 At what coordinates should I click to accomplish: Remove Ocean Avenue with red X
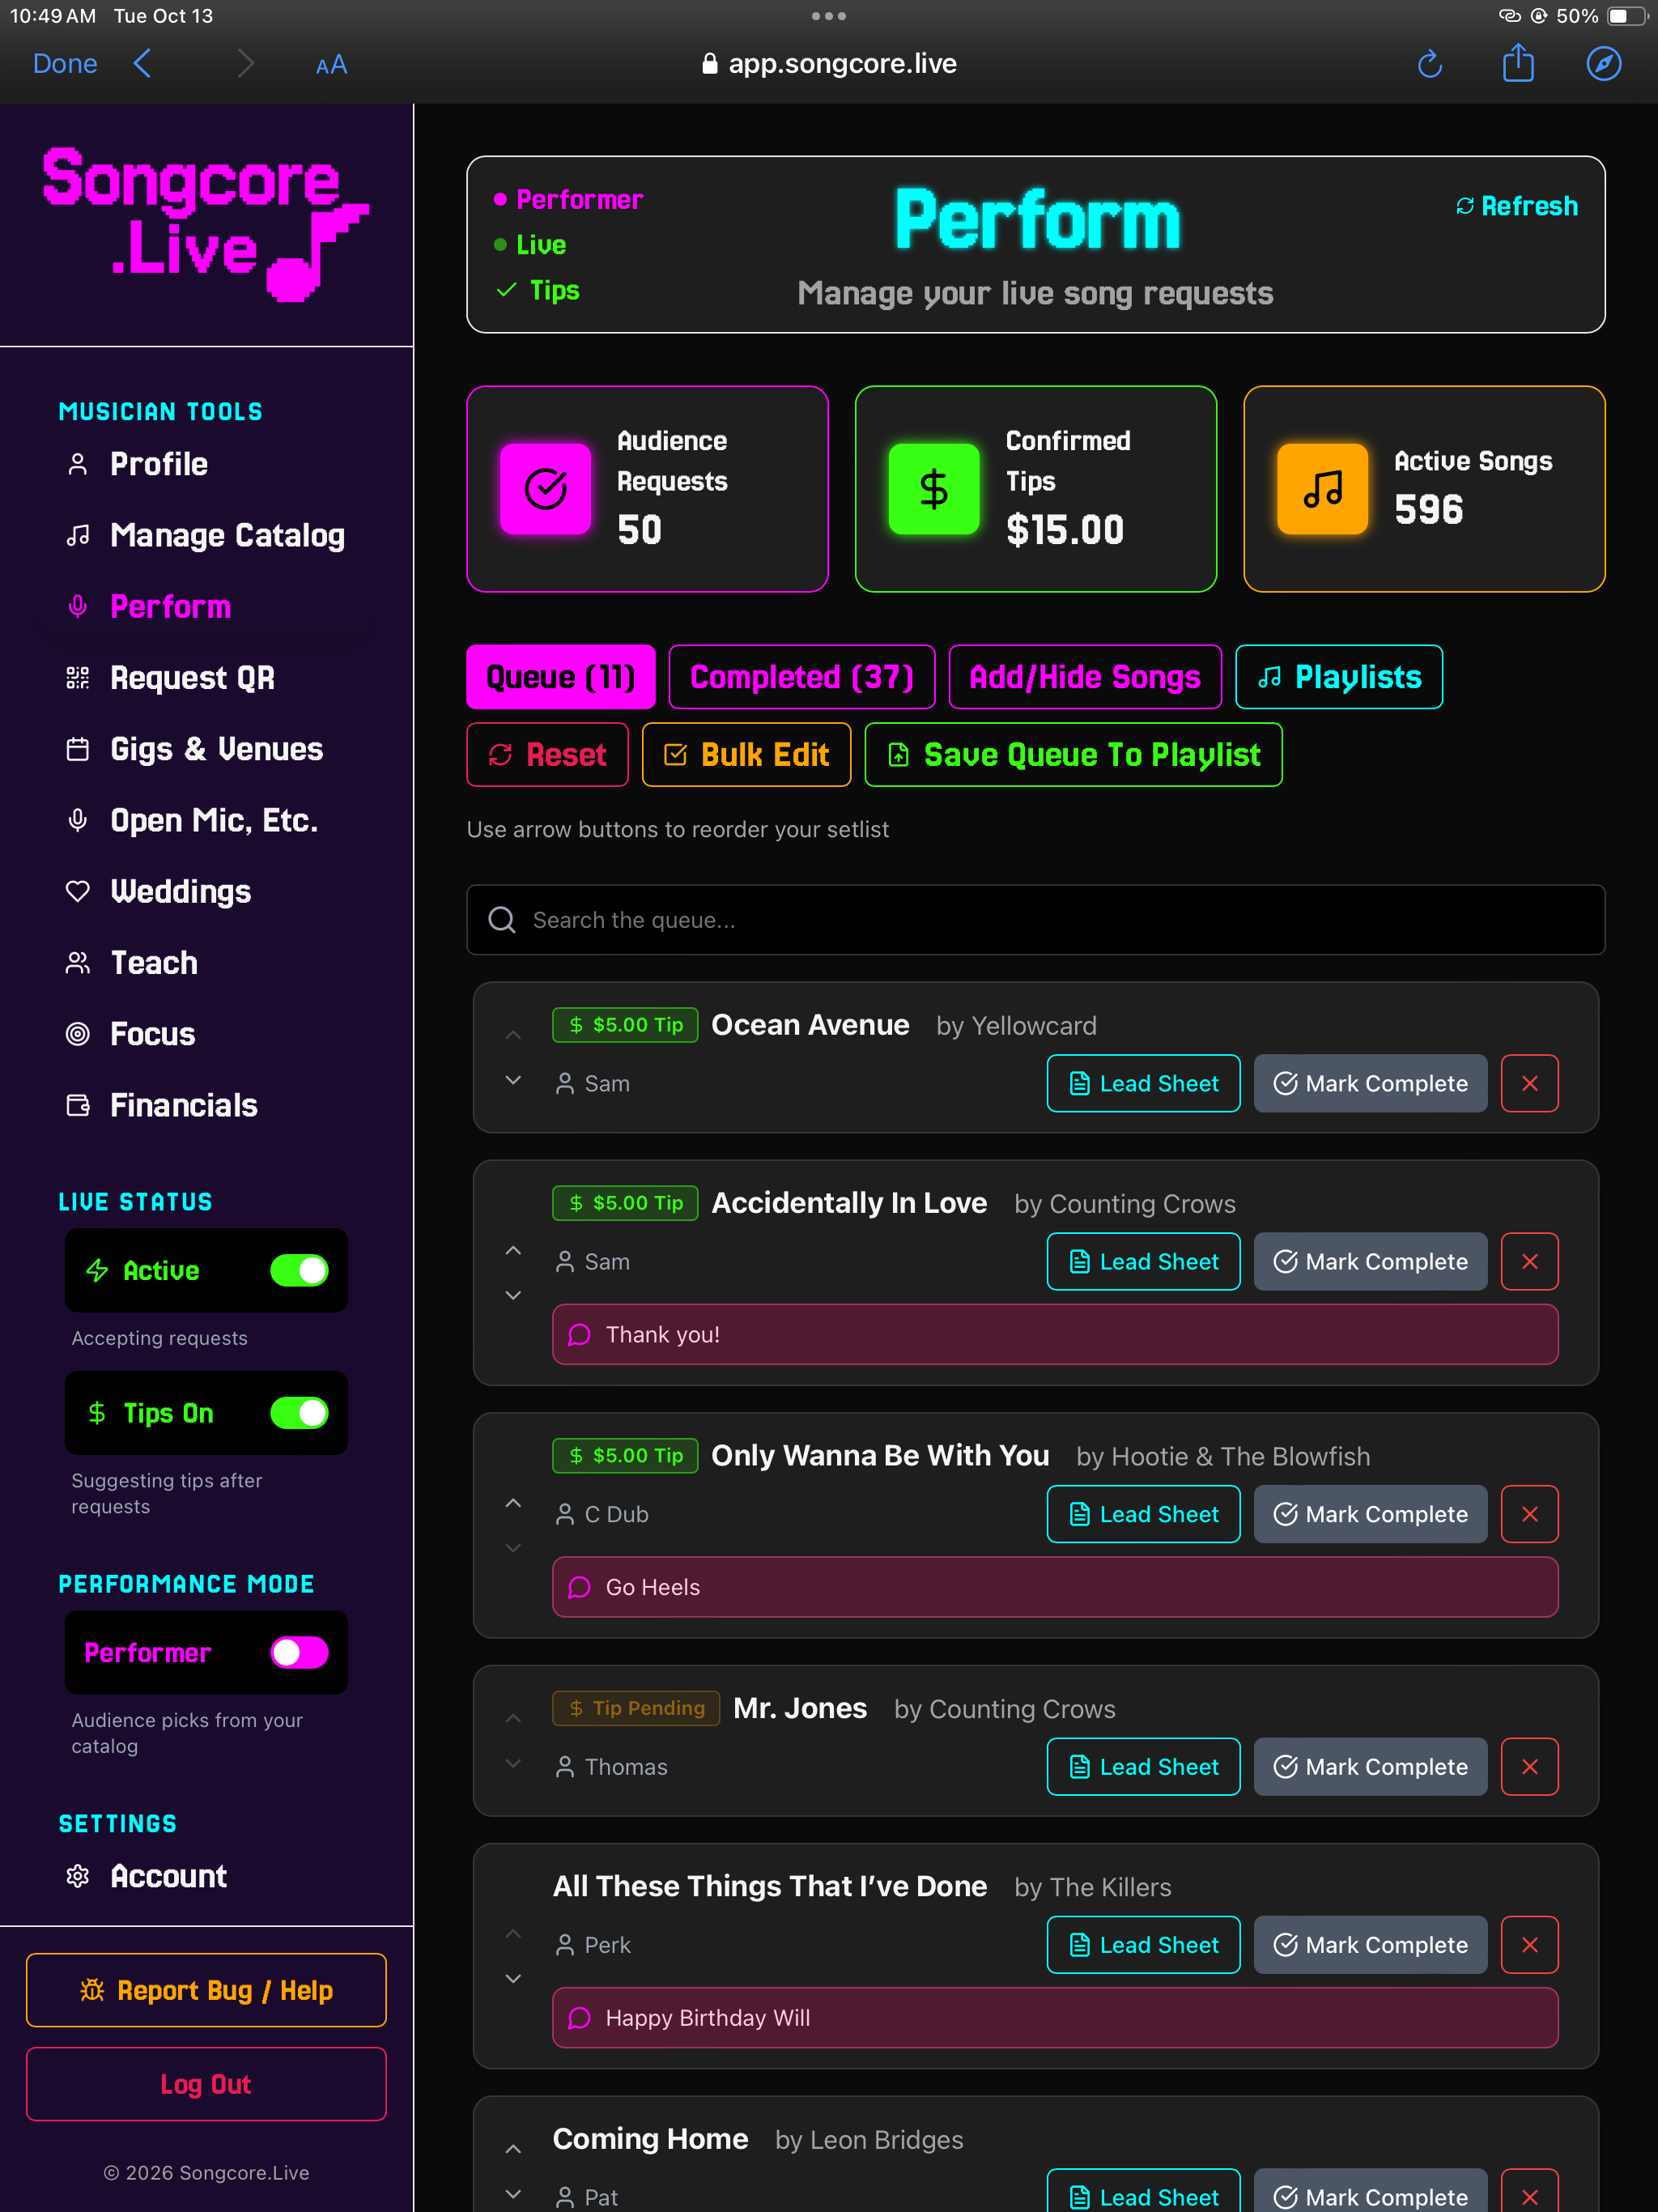1529,1083
